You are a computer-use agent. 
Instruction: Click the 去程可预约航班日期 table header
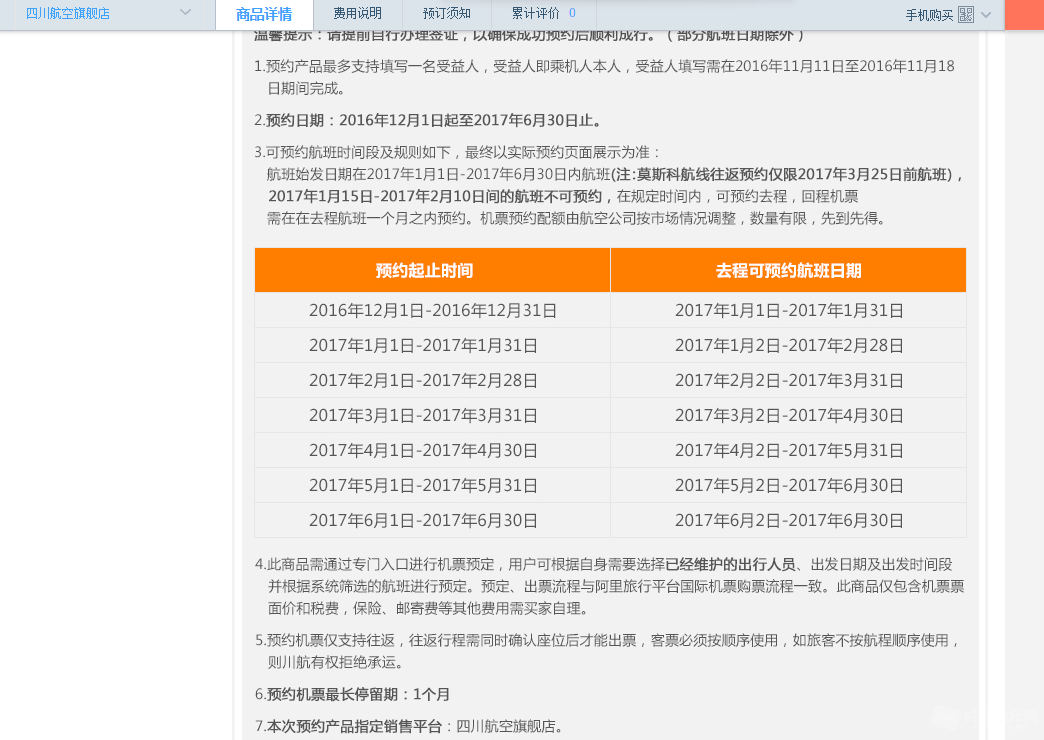[x=788, y=270]
